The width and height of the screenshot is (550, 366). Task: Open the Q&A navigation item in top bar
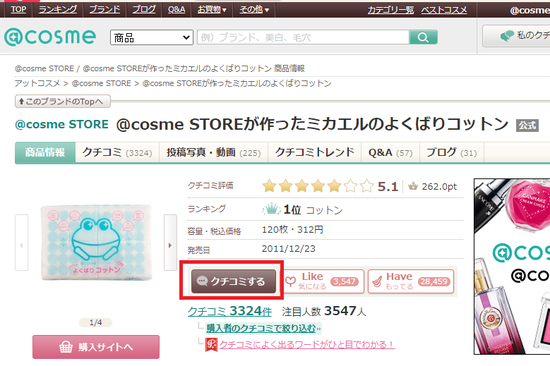click(176, 9)
